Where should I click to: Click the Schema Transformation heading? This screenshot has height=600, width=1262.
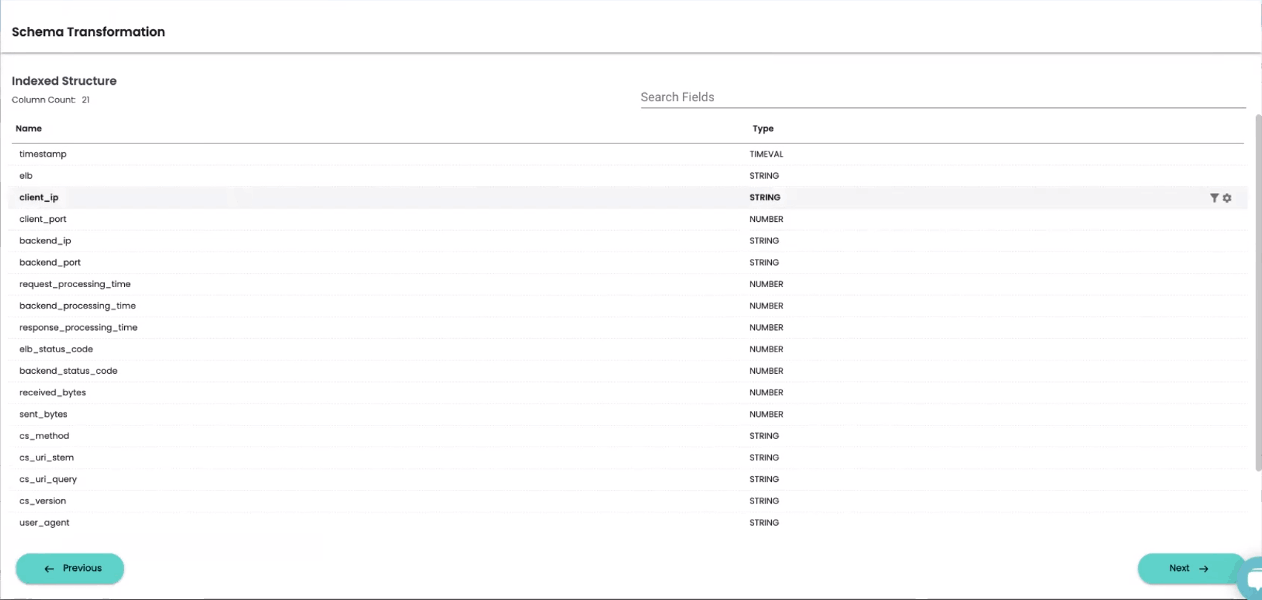coord(88,32)
